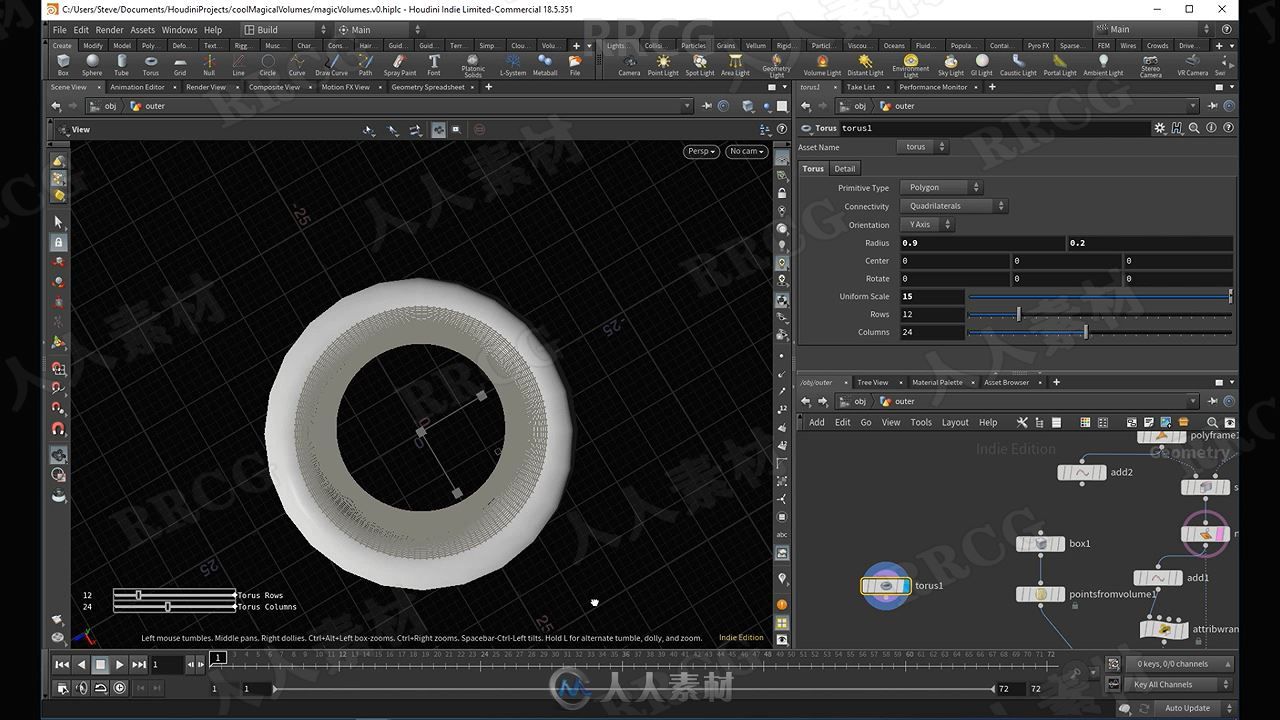The width and height of the screenshot is (1280, 720).
Task: Switch to the Geometry Spreadsheet tab
Action: 428,87
